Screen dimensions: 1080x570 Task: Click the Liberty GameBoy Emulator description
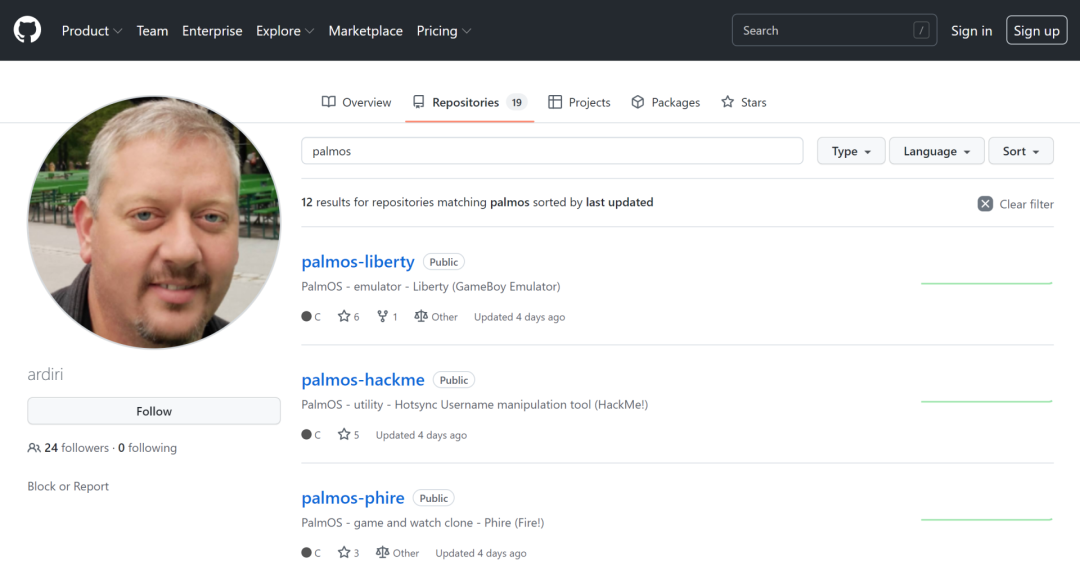[x=430, y=286]
